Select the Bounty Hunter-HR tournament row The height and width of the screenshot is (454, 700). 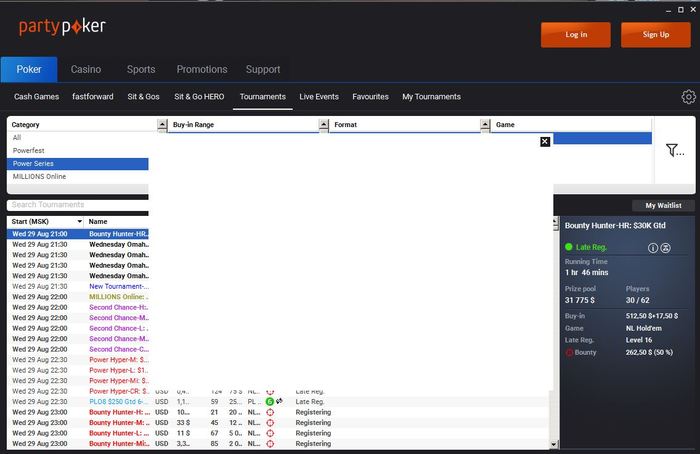pos(78,234)
